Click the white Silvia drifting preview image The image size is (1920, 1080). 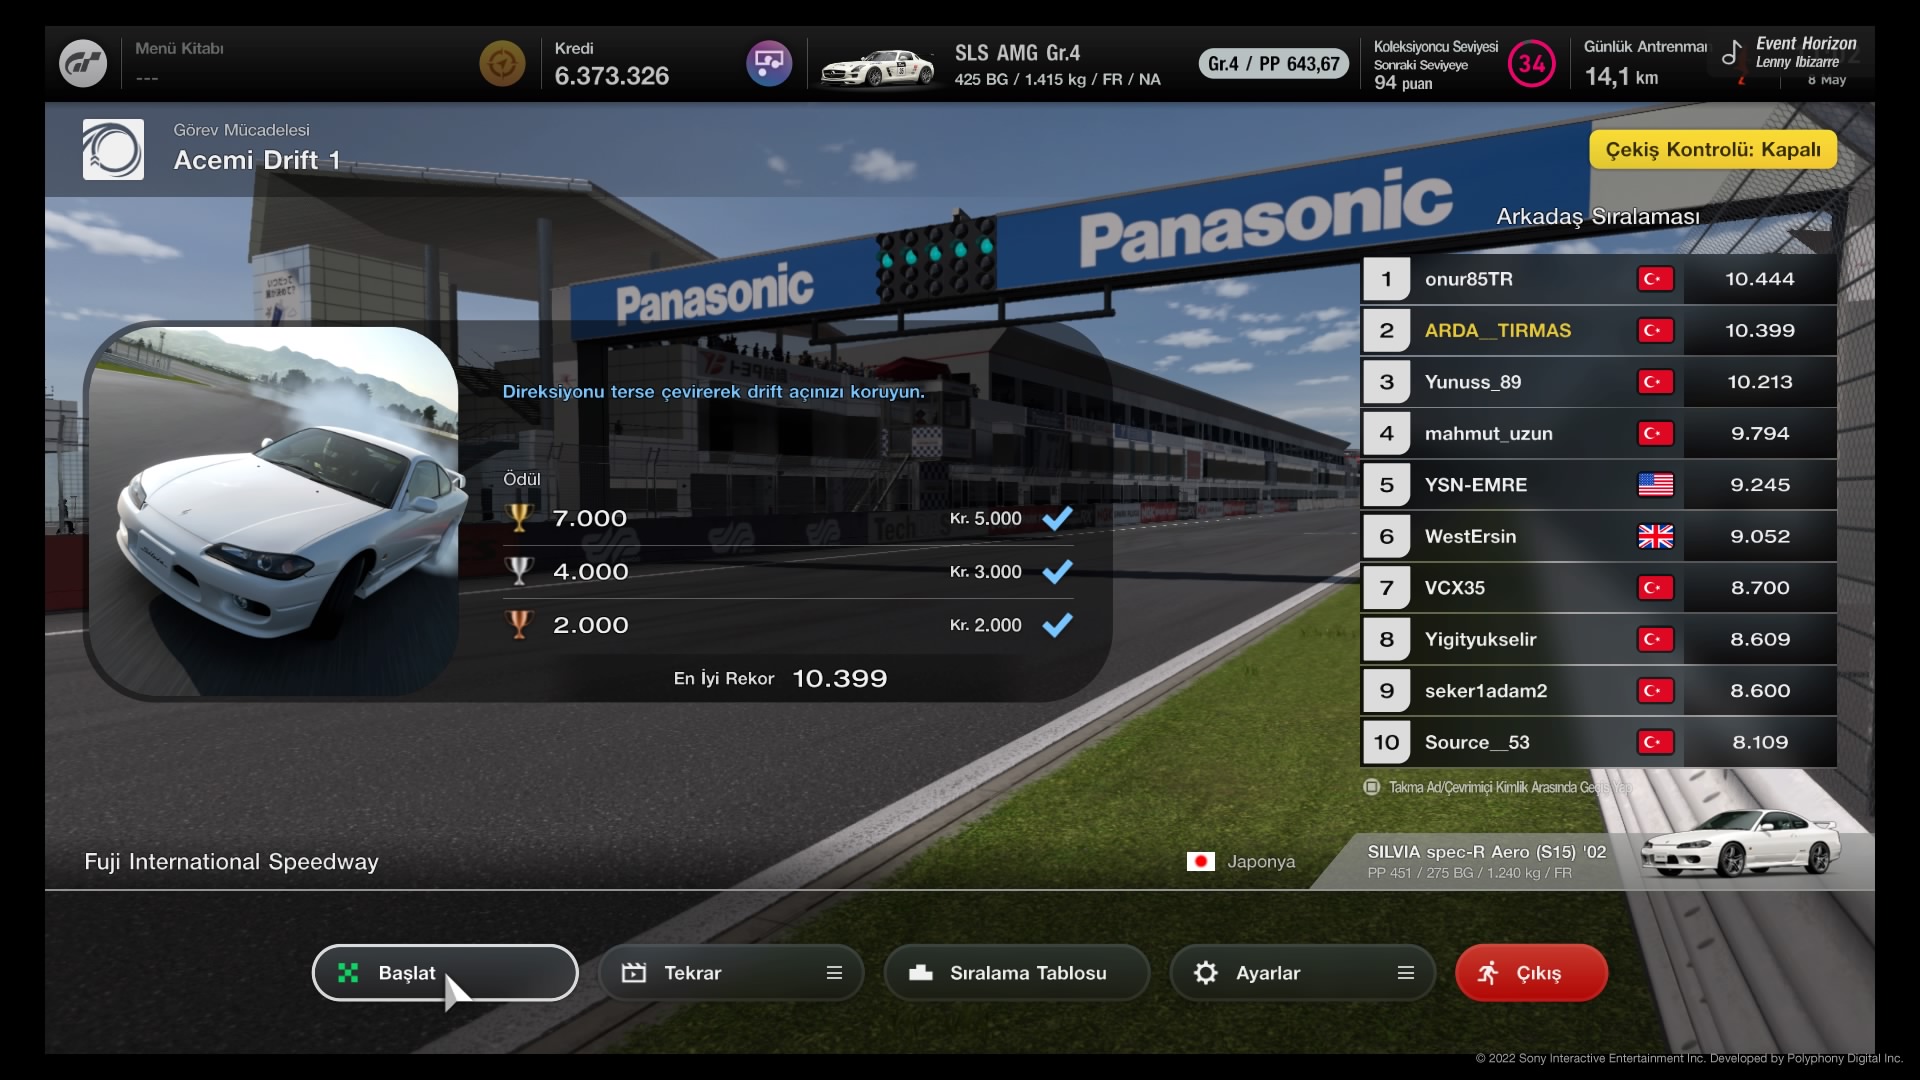click(273, 511)
